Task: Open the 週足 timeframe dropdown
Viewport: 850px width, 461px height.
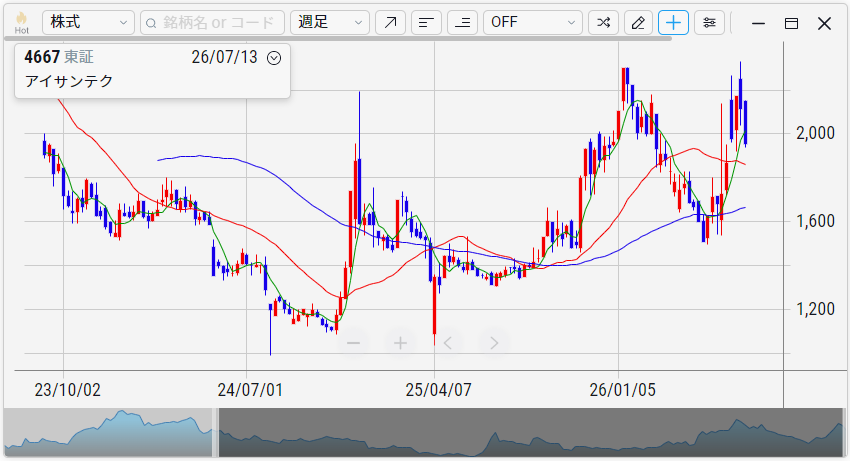Action: 330,22
